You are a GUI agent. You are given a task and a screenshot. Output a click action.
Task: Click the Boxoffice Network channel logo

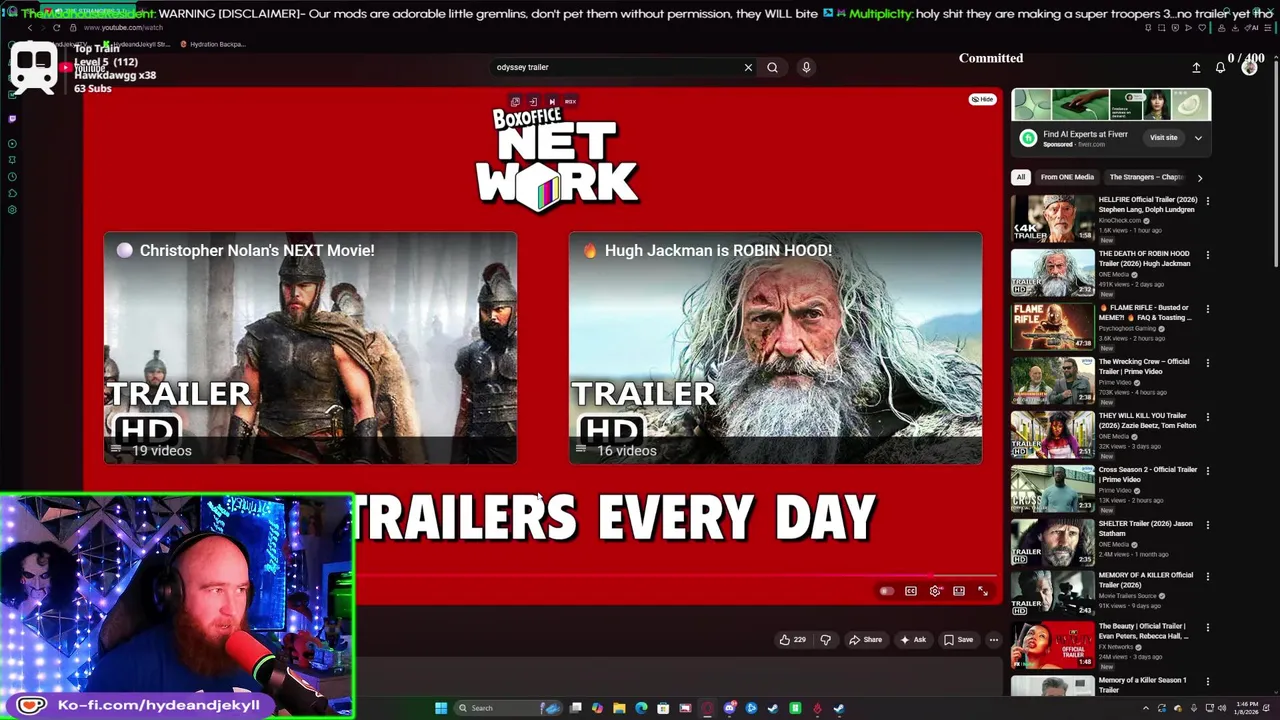pos(556,160)
